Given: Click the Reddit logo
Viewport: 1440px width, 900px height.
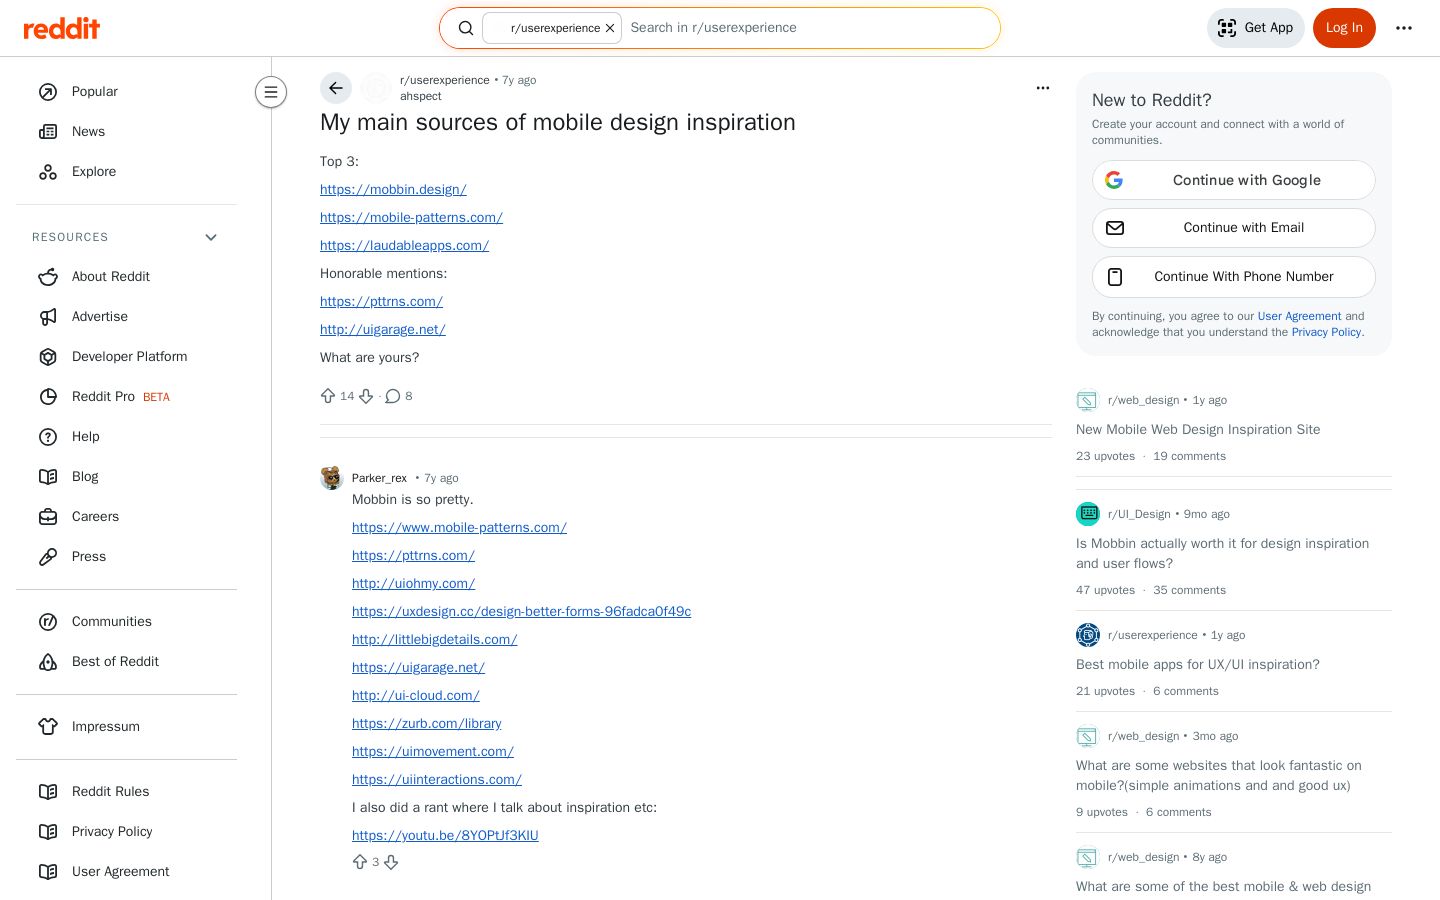Looking at the screenshot, I should point(62,28).
